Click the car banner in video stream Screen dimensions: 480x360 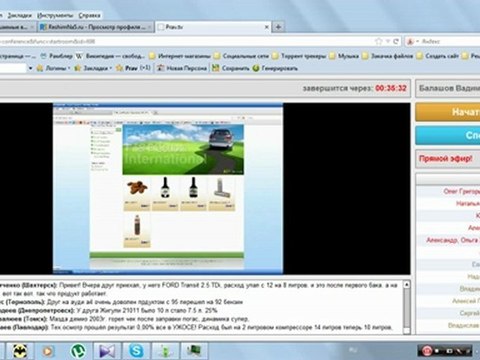click(x=183, y=149)
